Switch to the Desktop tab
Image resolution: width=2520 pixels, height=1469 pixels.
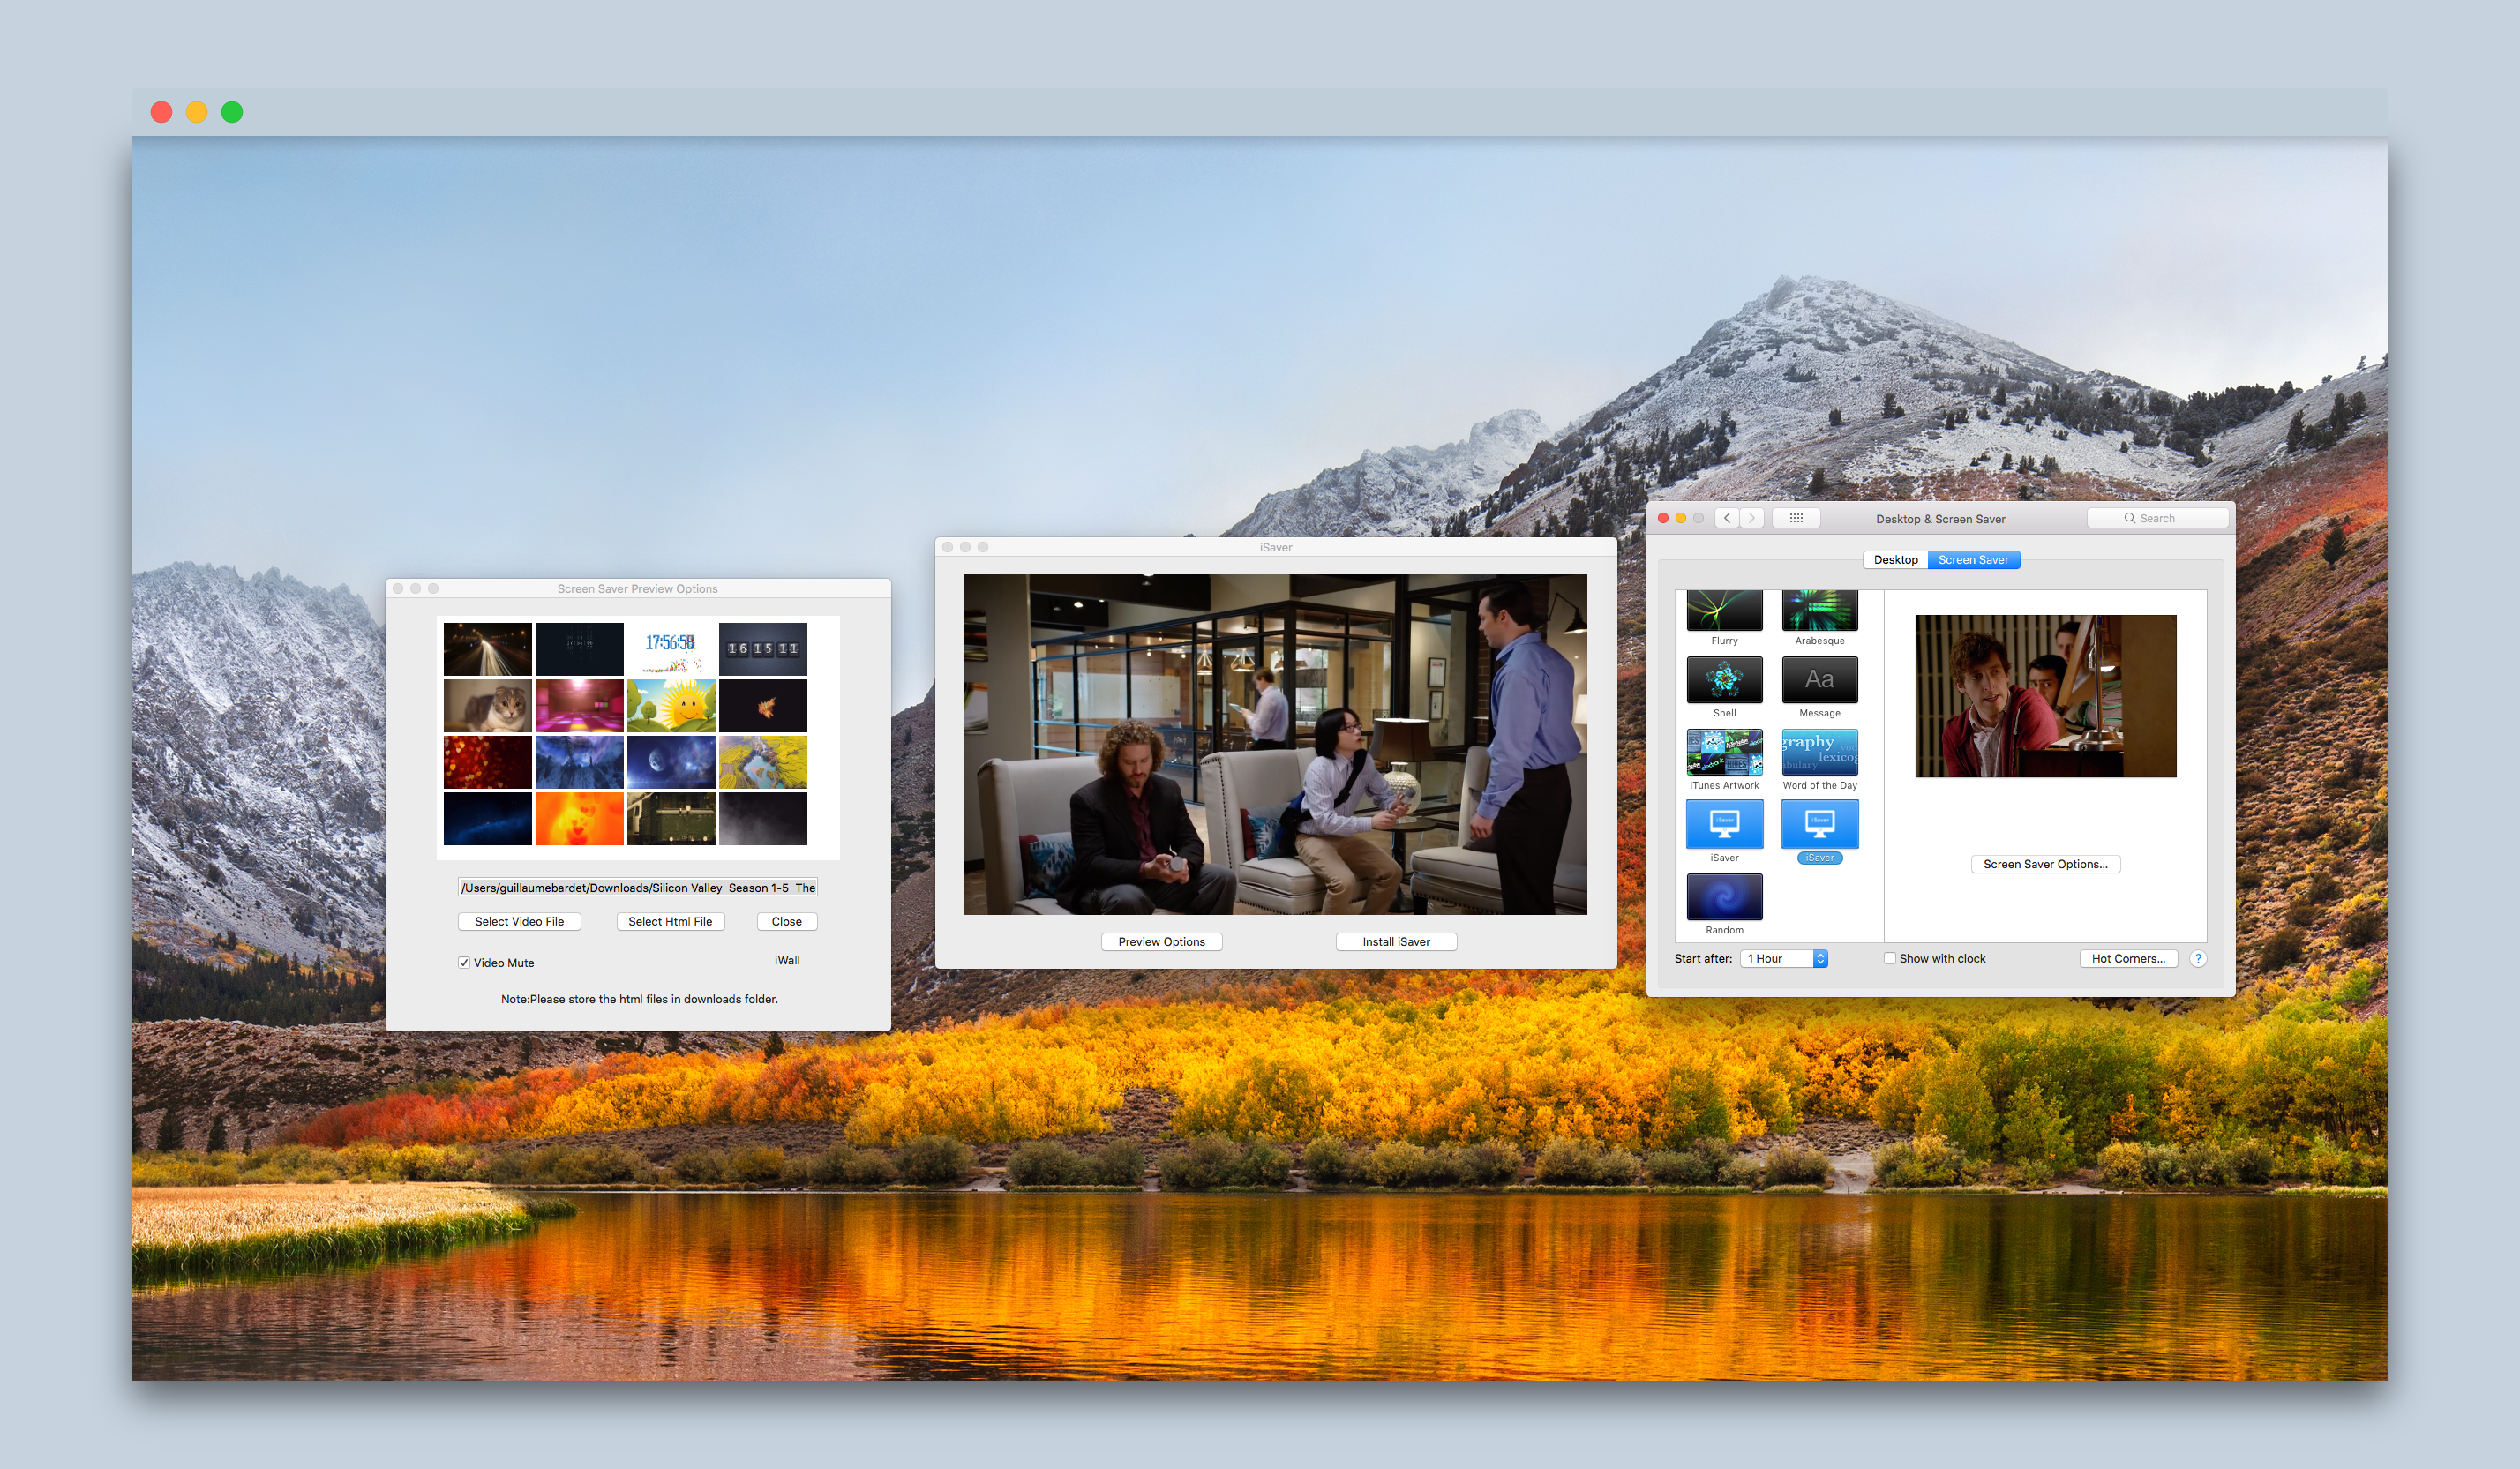(x=1895, y=560)
